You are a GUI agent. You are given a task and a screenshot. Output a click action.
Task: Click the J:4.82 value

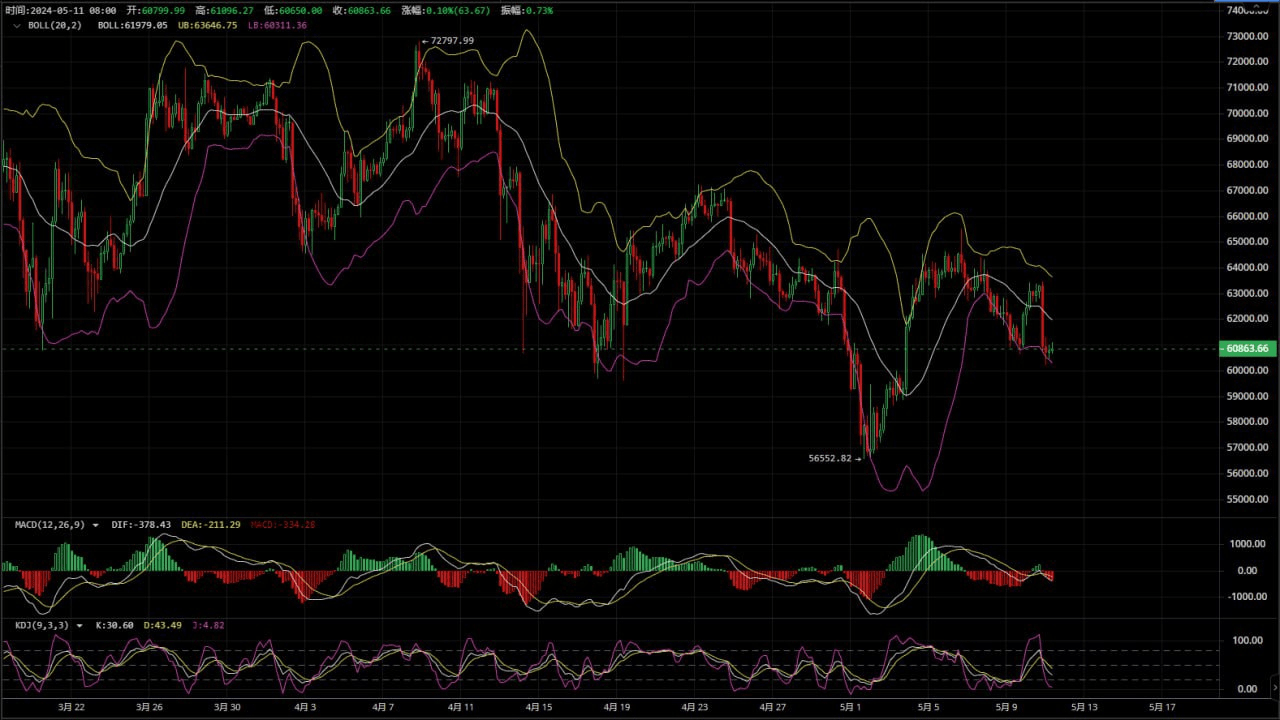[208, 626]
